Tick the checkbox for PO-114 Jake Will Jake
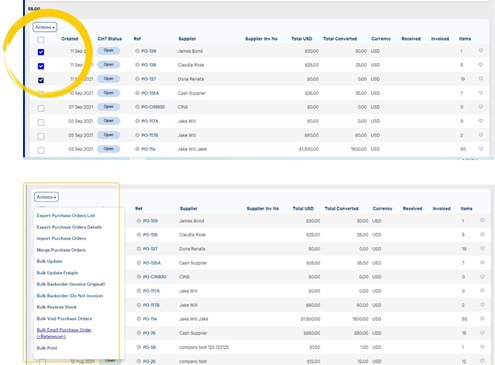The height and width of the screenshot is (365, 495). [41, 150]
